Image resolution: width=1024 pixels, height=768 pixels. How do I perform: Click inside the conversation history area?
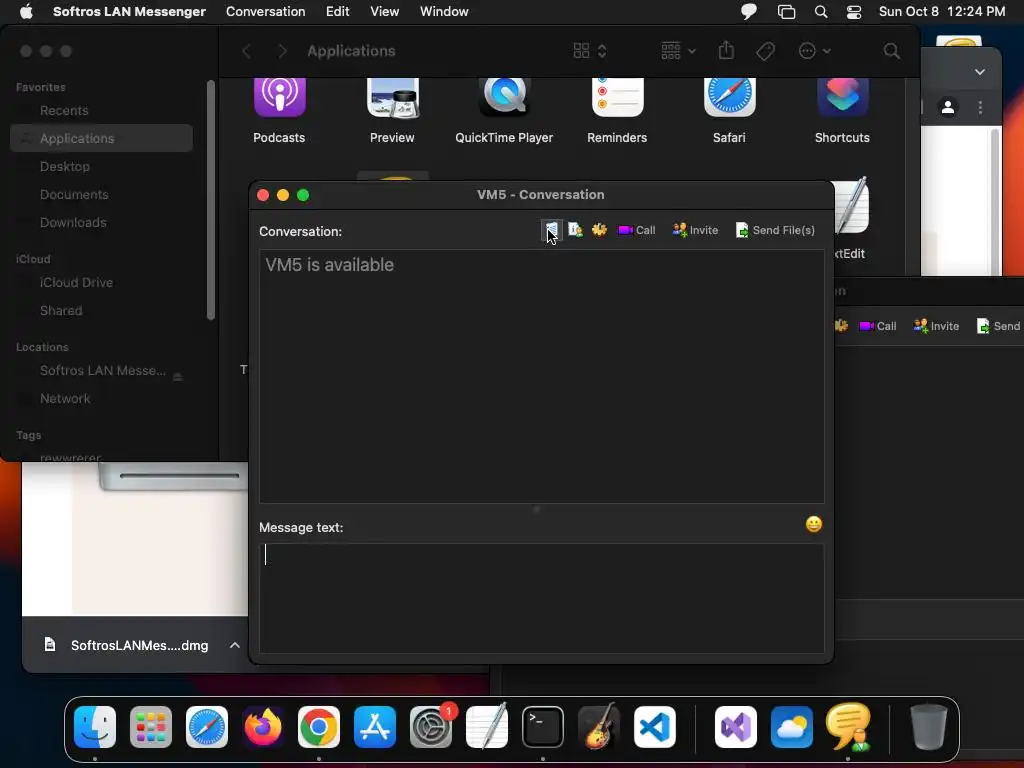tap(541, 376)
